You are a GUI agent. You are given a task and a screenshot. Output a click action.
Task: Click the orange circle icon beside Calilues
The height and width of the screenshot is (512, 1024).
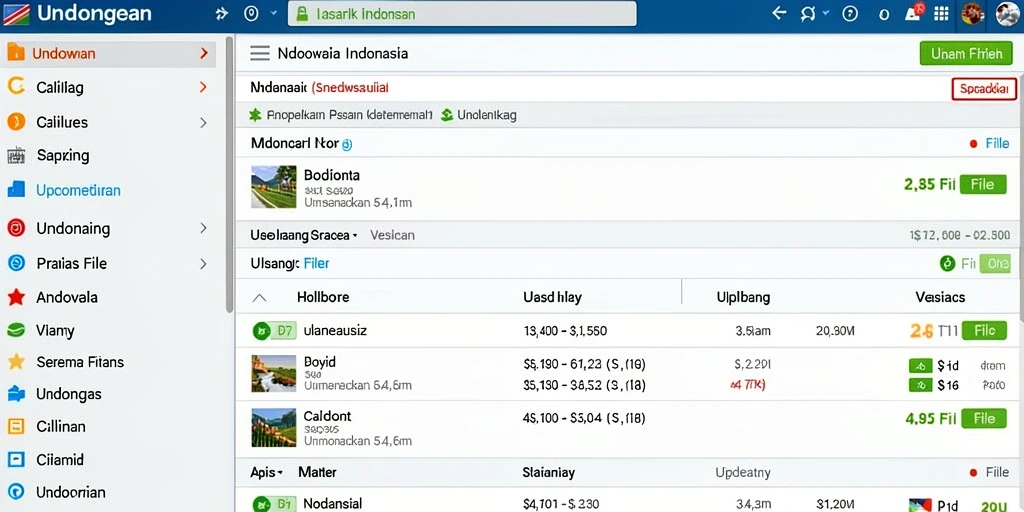pyautogui.click(x=16, y=121)
